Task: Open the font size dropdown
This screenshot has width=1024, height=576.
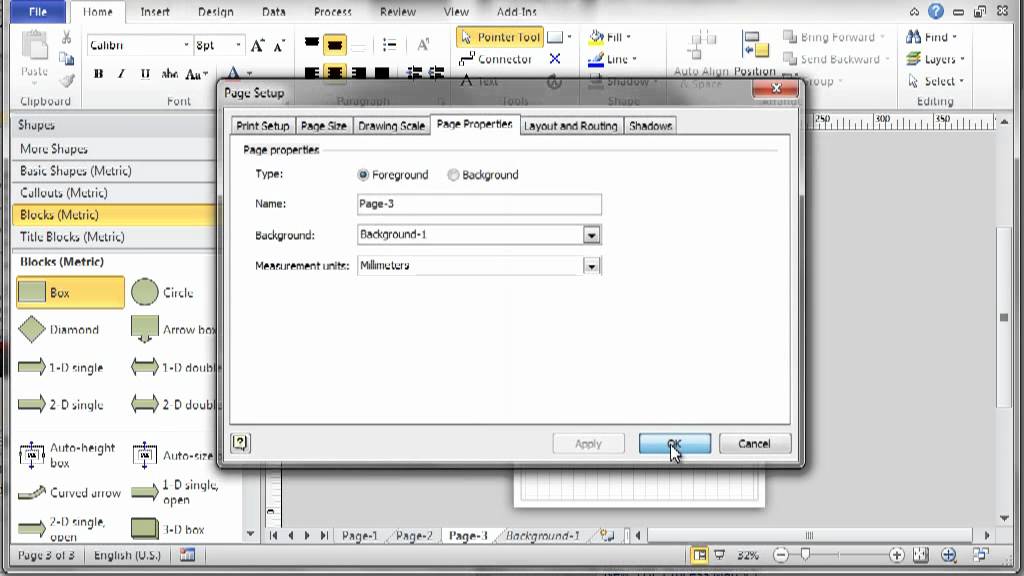Action: point(238,45)
